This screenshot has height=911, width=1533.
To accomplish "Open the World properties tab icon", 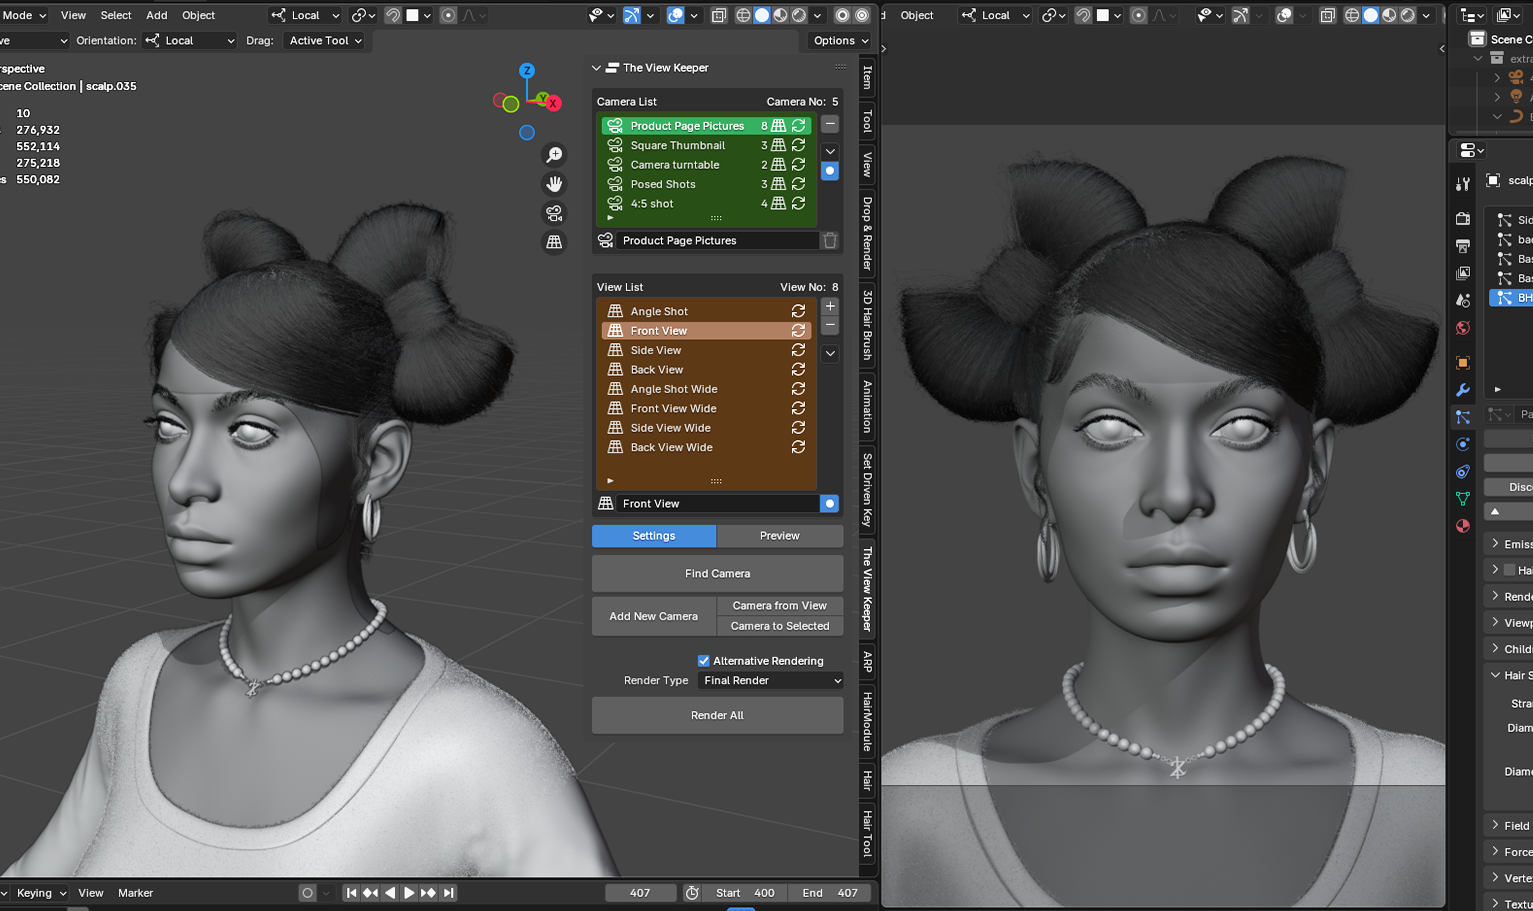I will 1463,328.
